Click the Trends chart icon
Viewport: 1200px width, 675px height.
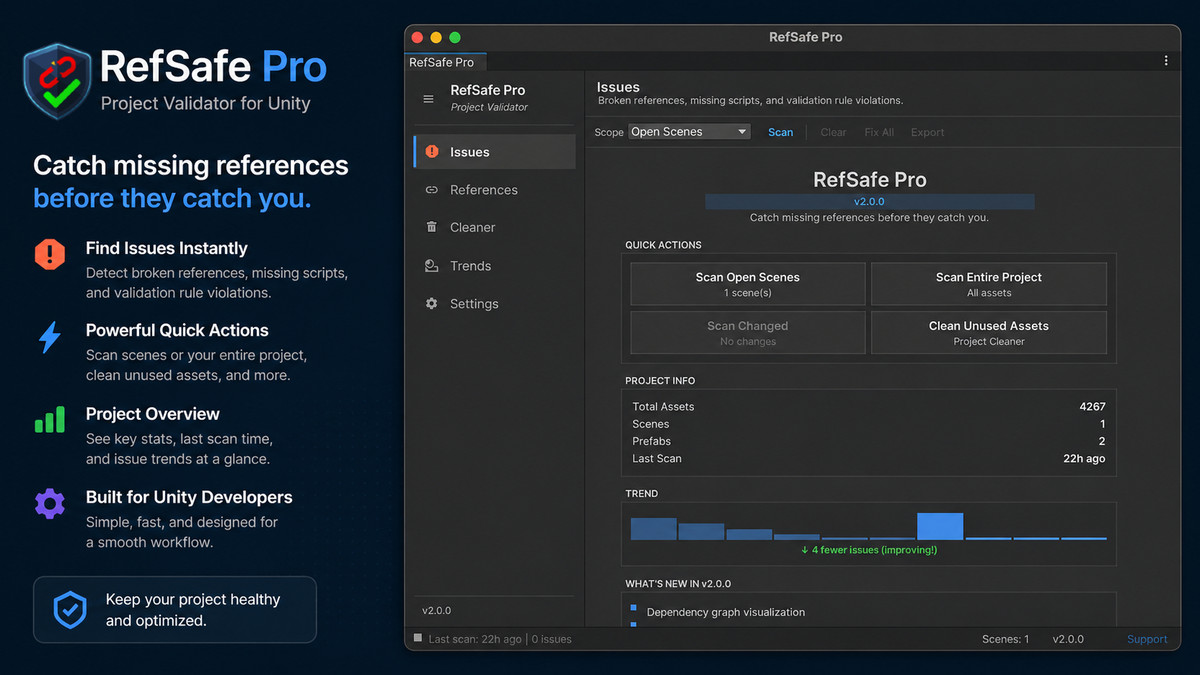click(432, 266)
